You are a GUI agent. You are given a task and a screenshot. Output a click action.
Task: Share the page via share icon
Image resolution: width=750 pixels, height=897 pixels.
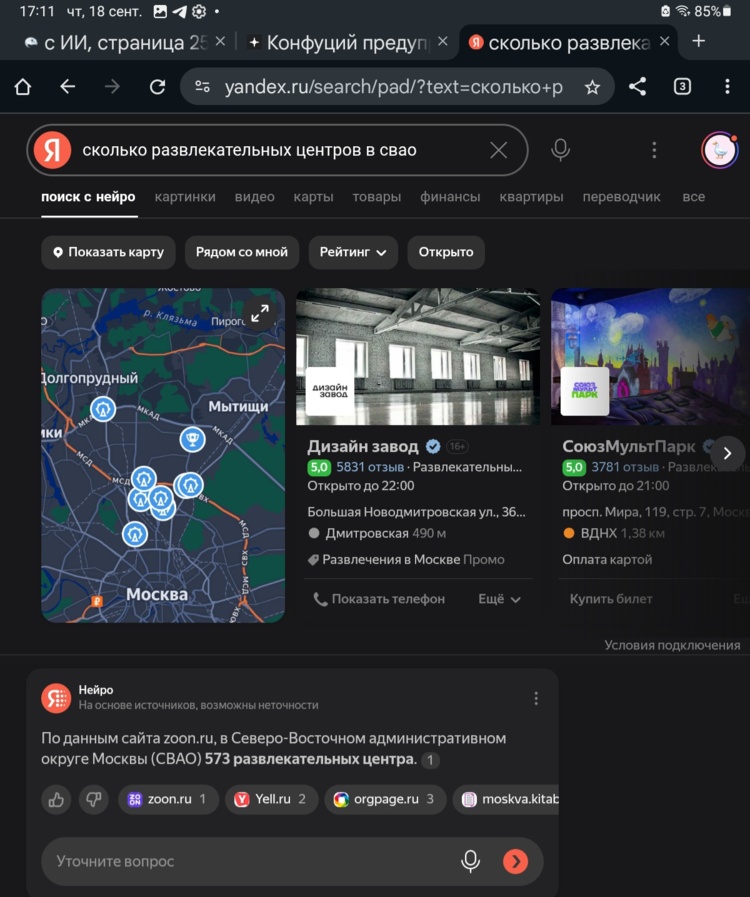click(x=637, y=86)
